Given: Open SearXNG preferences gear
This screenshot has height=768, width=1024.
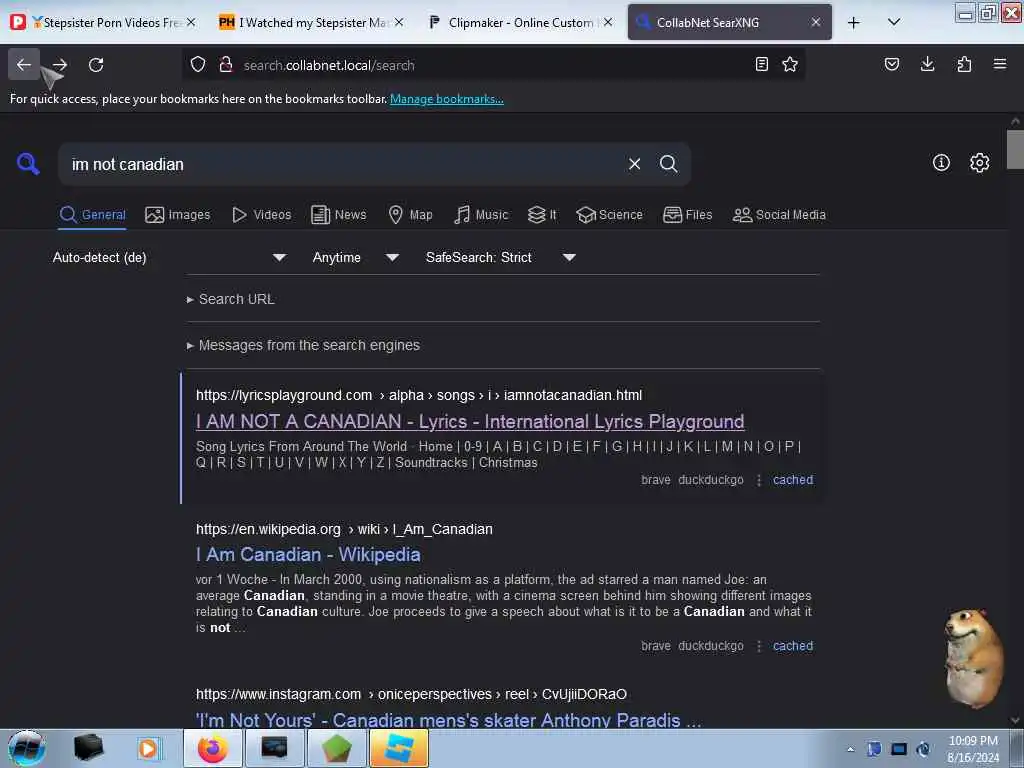Looking at the screenshot, I should (980, 163).
